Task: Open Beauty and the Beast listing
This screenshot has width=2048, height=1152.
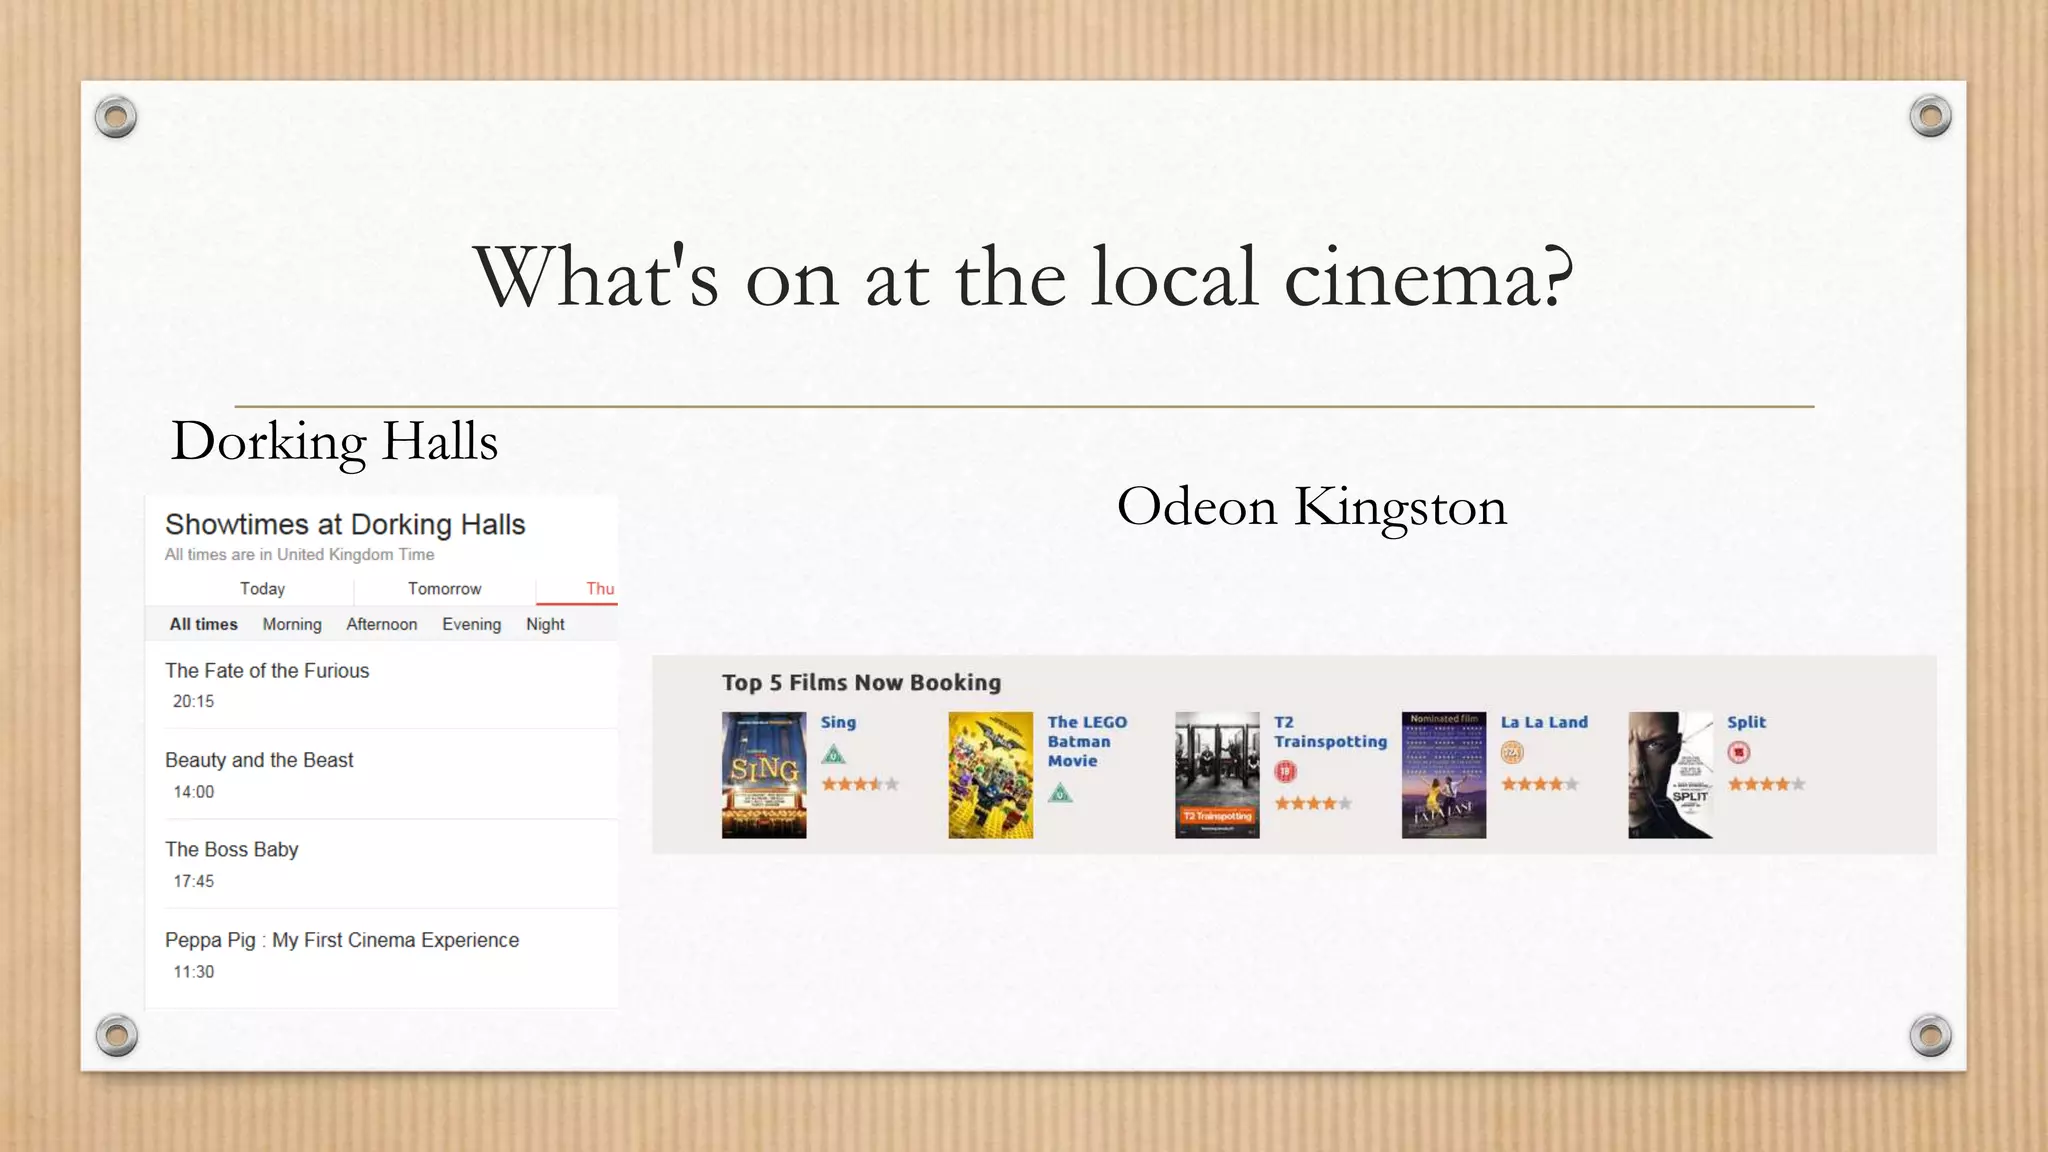Action: 259,760
